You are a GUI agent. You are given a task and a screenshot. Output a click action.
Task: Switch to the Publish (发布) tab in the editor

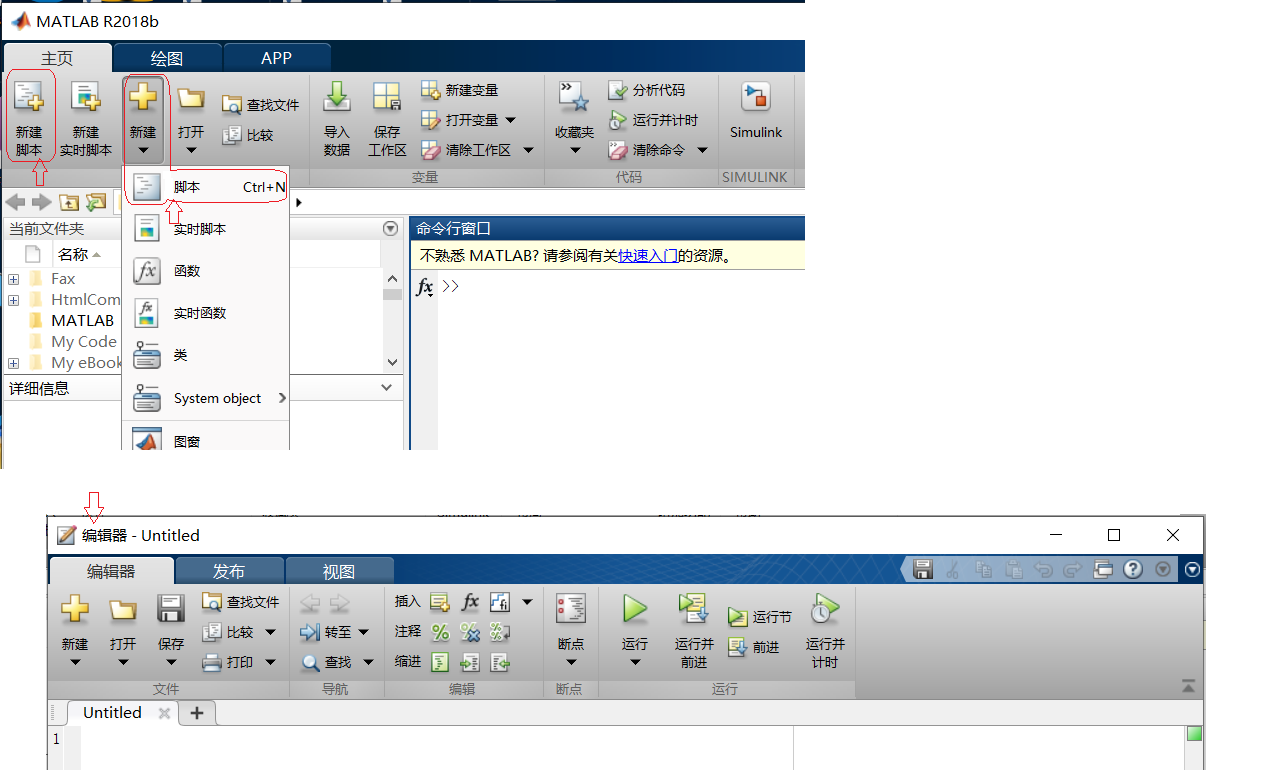229,572
